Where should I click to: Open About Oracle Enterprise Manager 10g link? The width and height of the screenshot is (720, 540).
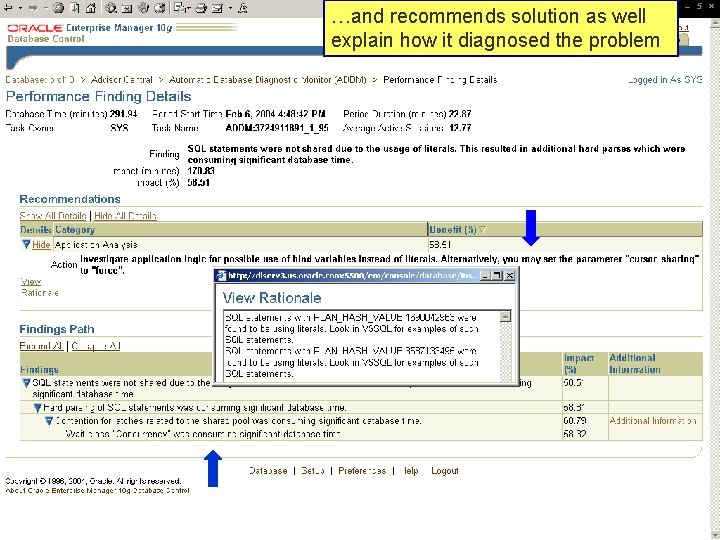(x=97, y=490)
